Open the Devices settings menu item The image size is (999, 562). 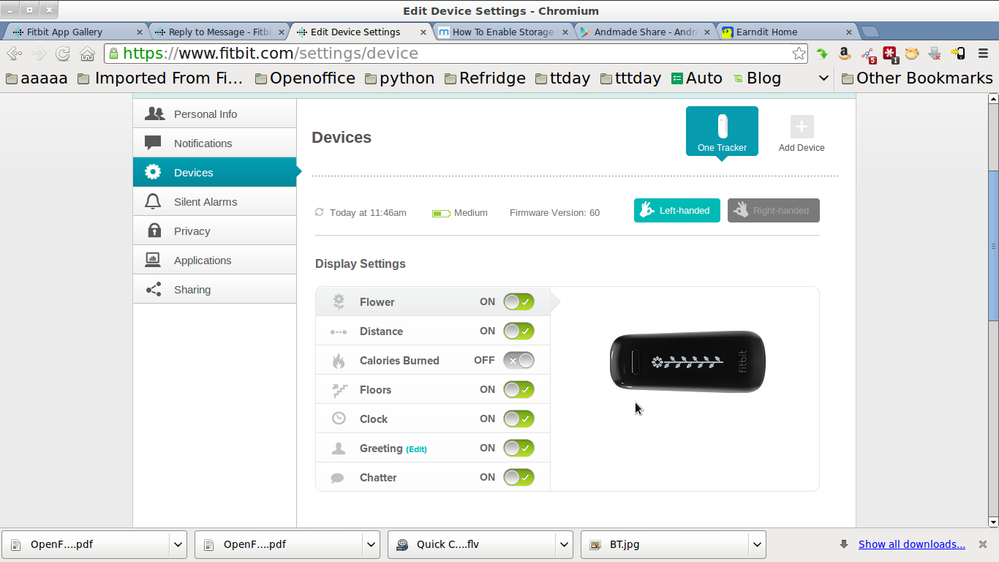215,172
